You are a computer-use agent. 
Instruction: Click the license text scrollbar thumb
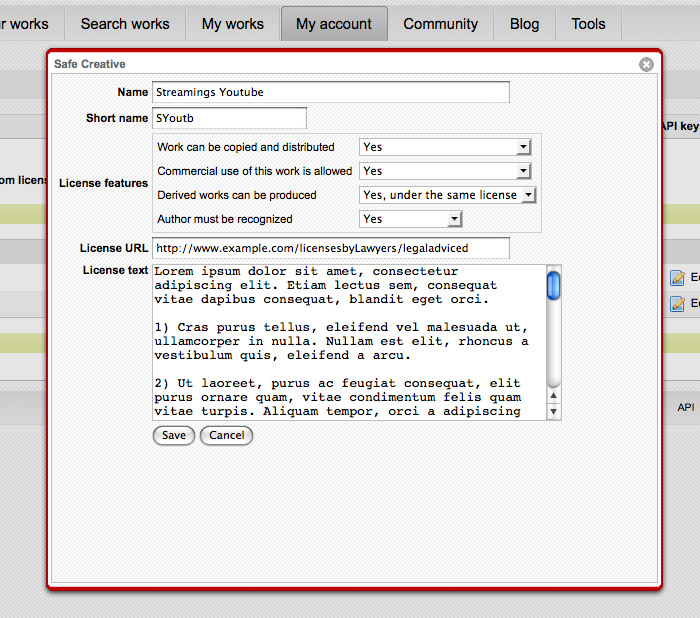553,286
